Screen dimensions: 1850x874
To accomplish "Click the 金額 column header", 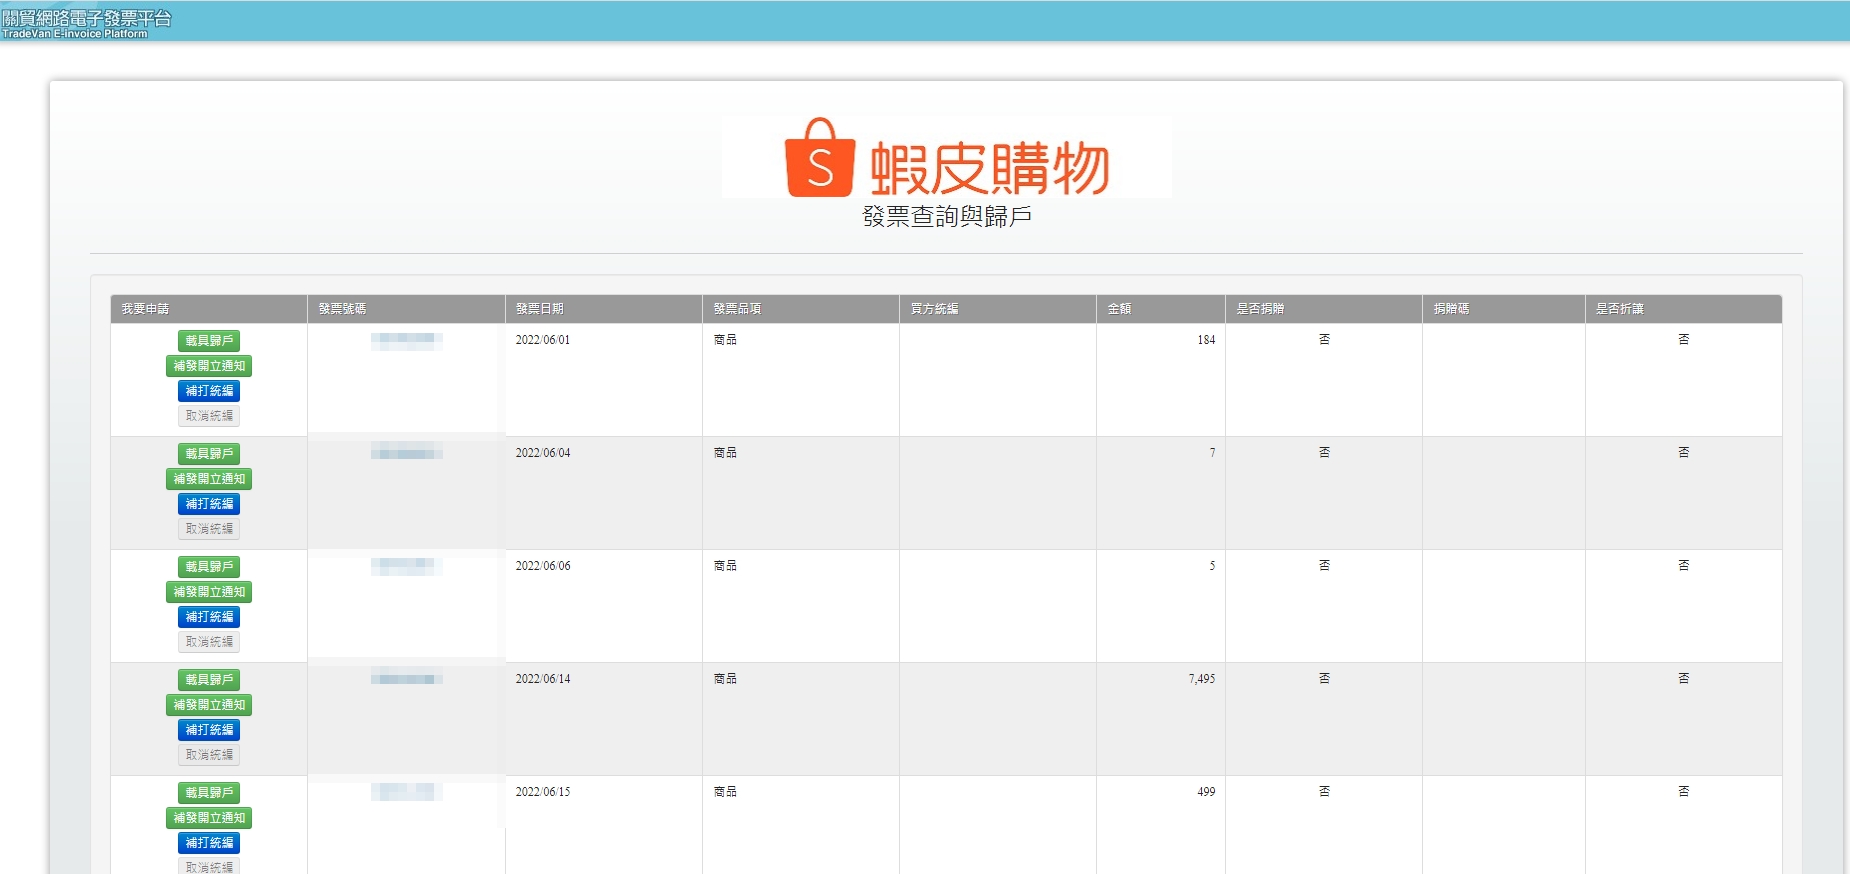I will tap(1119, 309).
